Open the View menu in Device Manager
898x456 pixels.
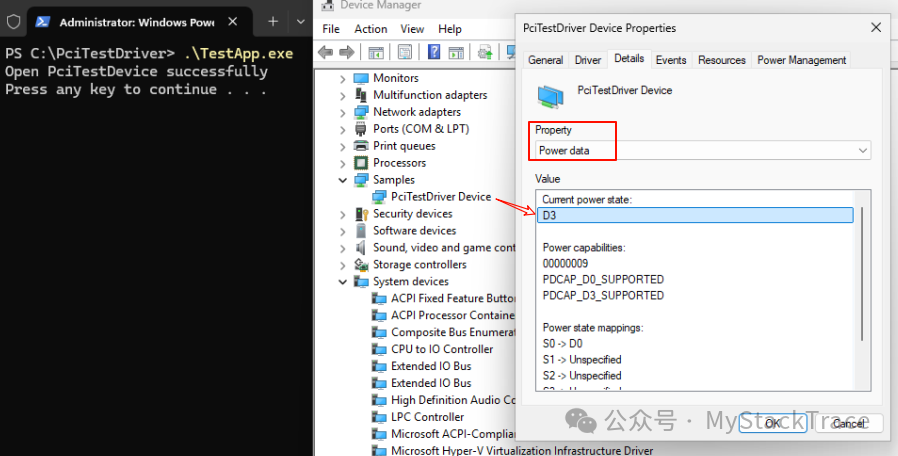(x=412, y=29)
